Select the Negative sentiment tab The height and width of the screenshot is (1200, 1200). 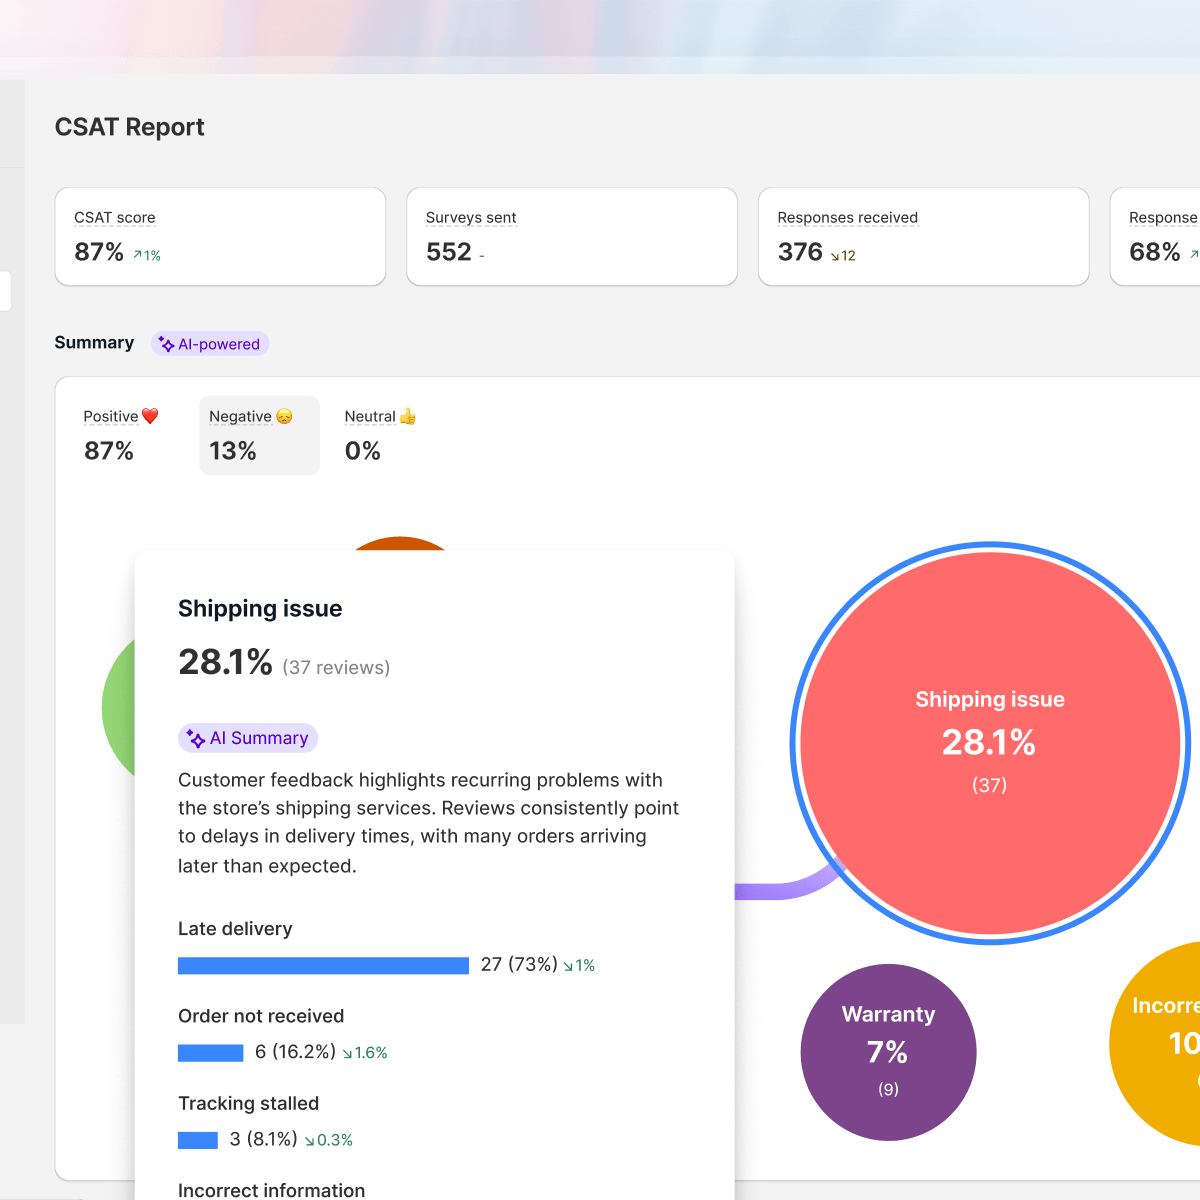pos(259,435)
